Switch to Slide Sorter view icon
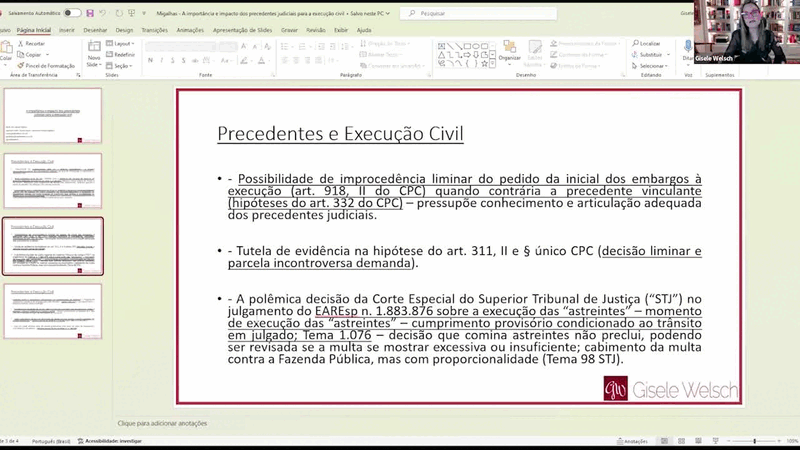The height and width of the screenshot is (450, 800). click(681, 441)
